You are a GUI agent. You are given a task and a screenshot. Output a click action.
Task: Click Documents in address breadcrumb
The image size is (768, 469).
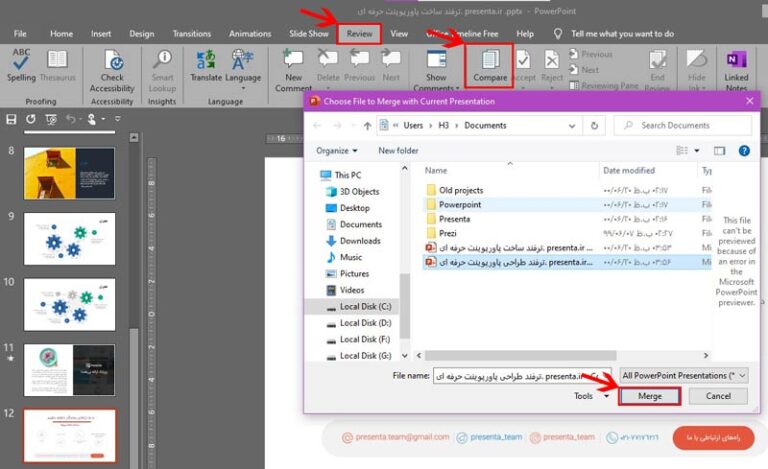[x=485, y=125]
